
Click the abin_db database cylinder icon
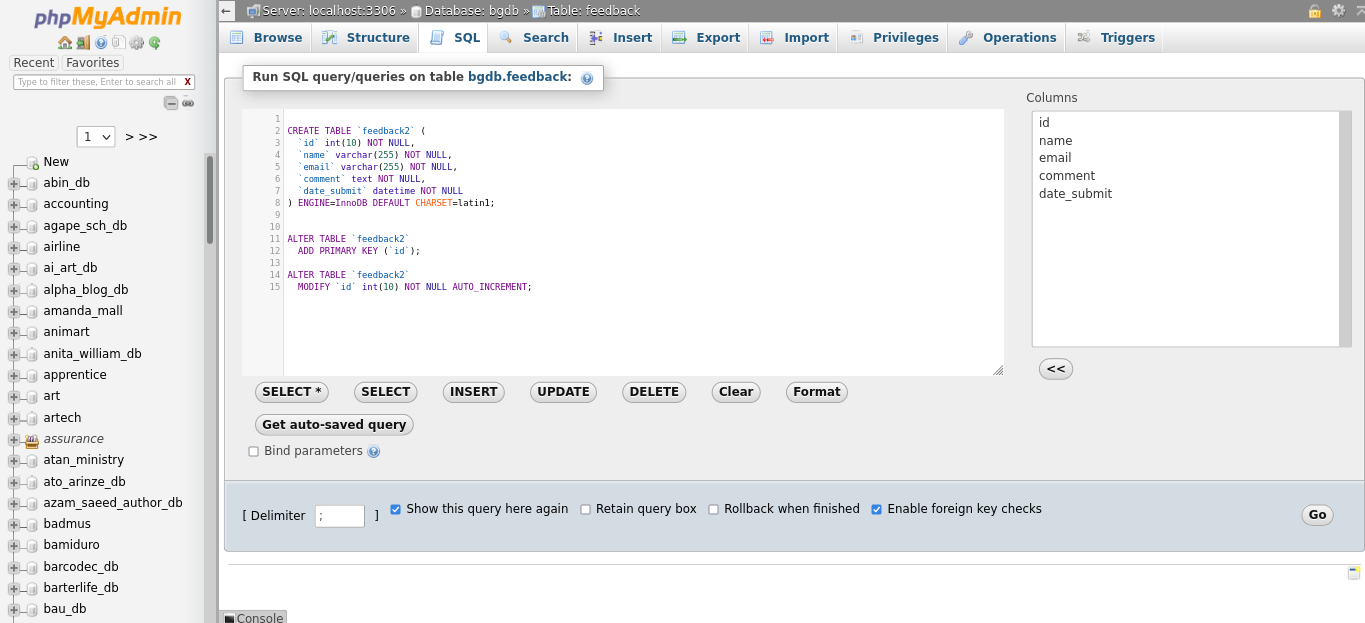pyautogui.click(x=32, y=183)
